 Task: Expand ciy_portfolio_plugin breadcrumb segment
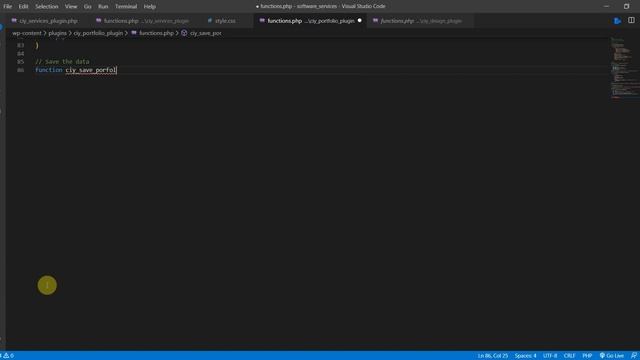(98, 33)
